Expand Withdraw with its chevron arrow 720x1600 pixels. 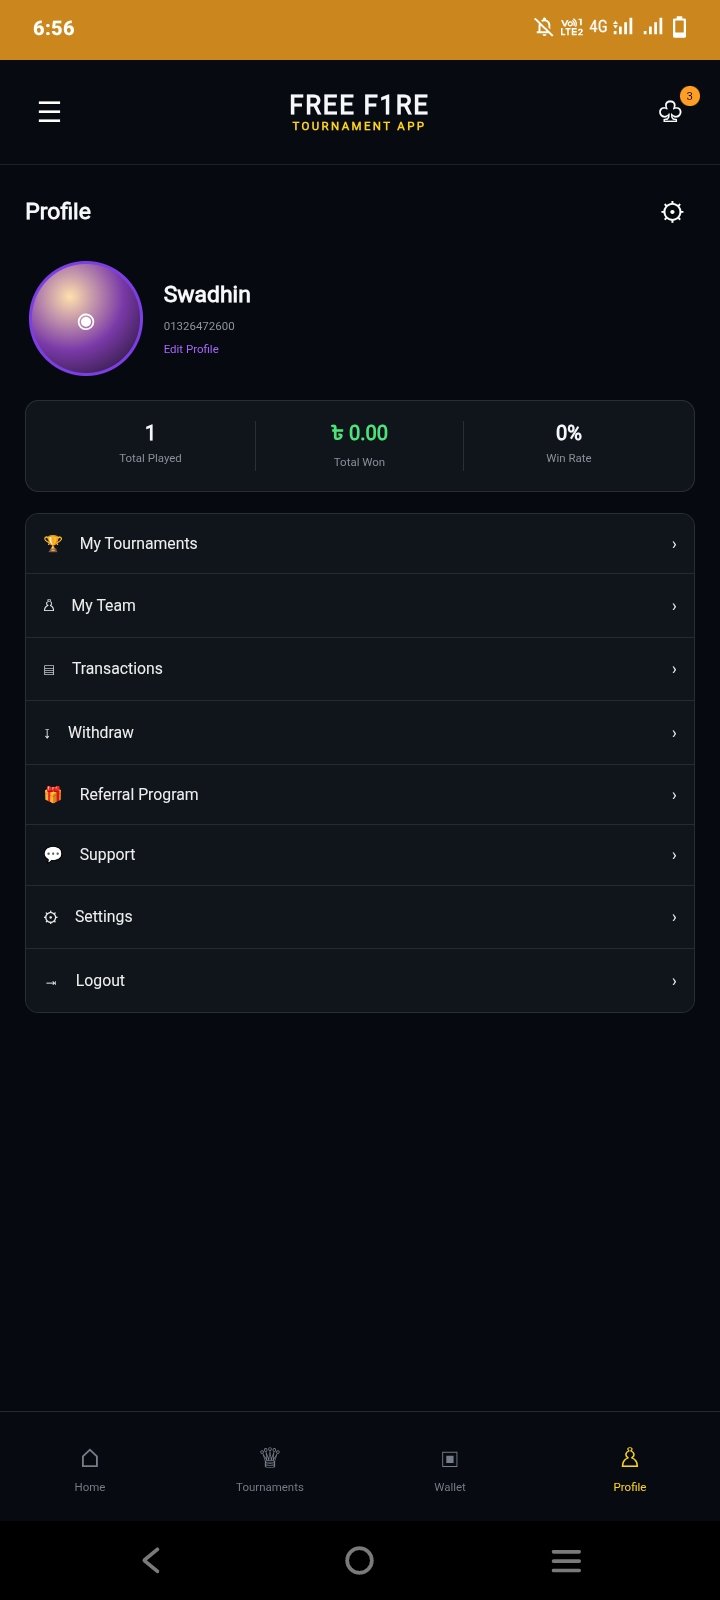click(674, 733)
